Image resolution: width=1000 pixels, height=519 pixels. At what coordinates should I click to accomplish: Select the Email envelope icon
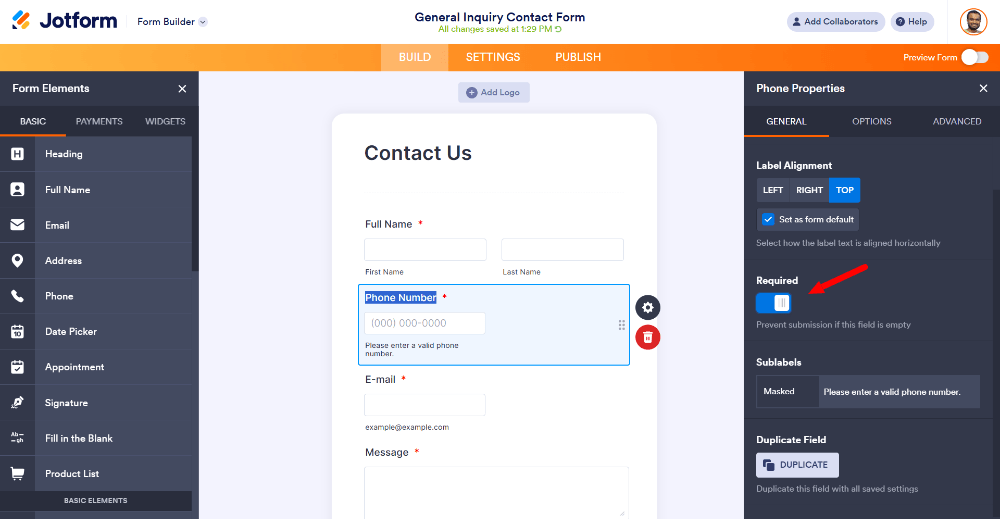[x=17, y=225]
